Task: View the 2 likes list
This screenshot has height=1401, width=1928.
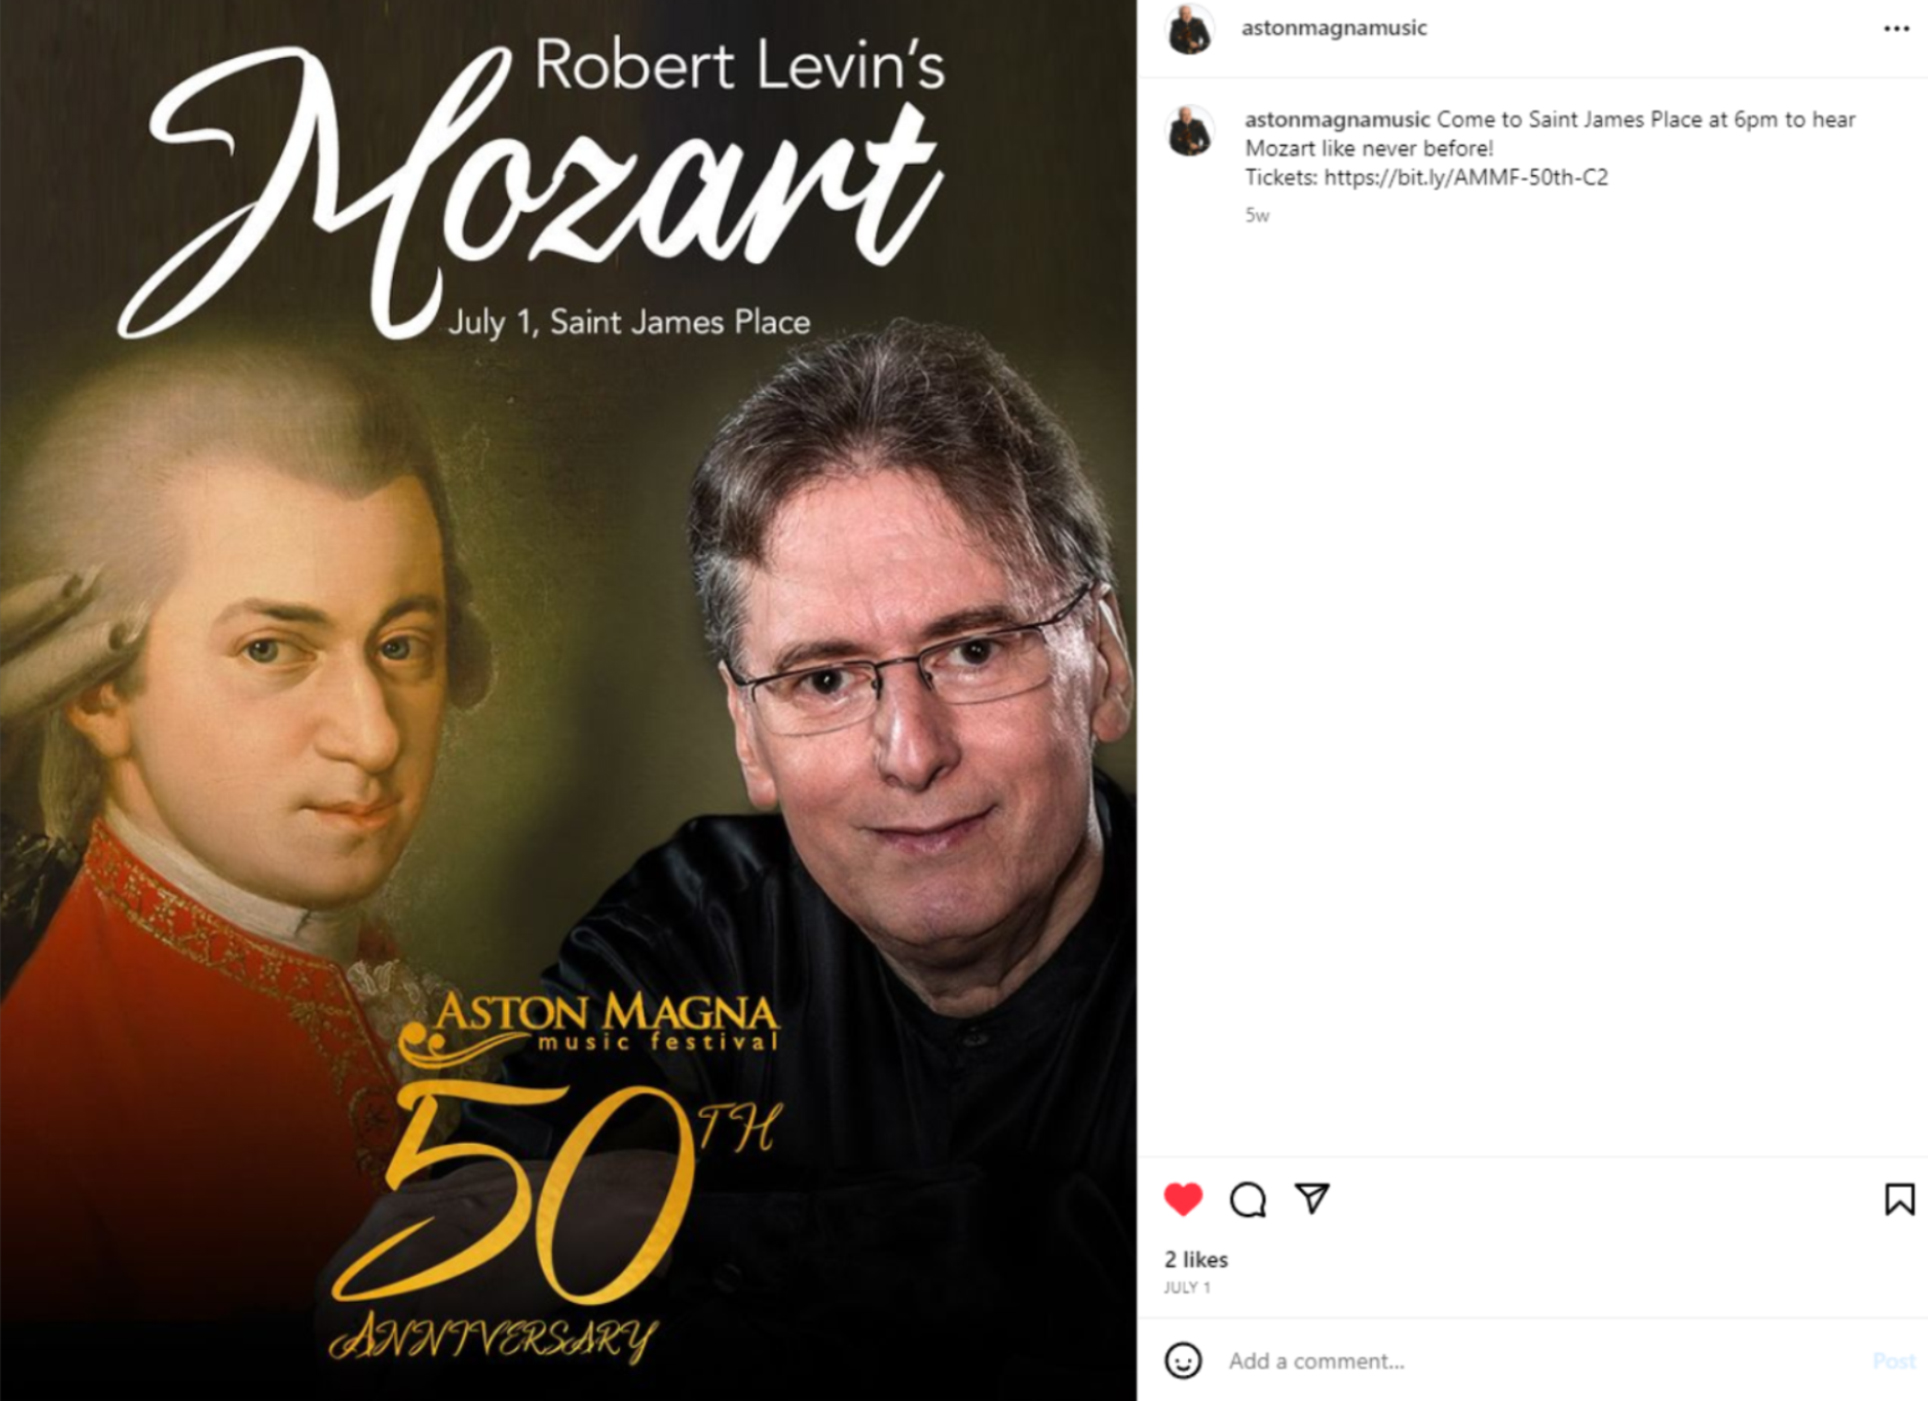Action: [1196, 1260]
